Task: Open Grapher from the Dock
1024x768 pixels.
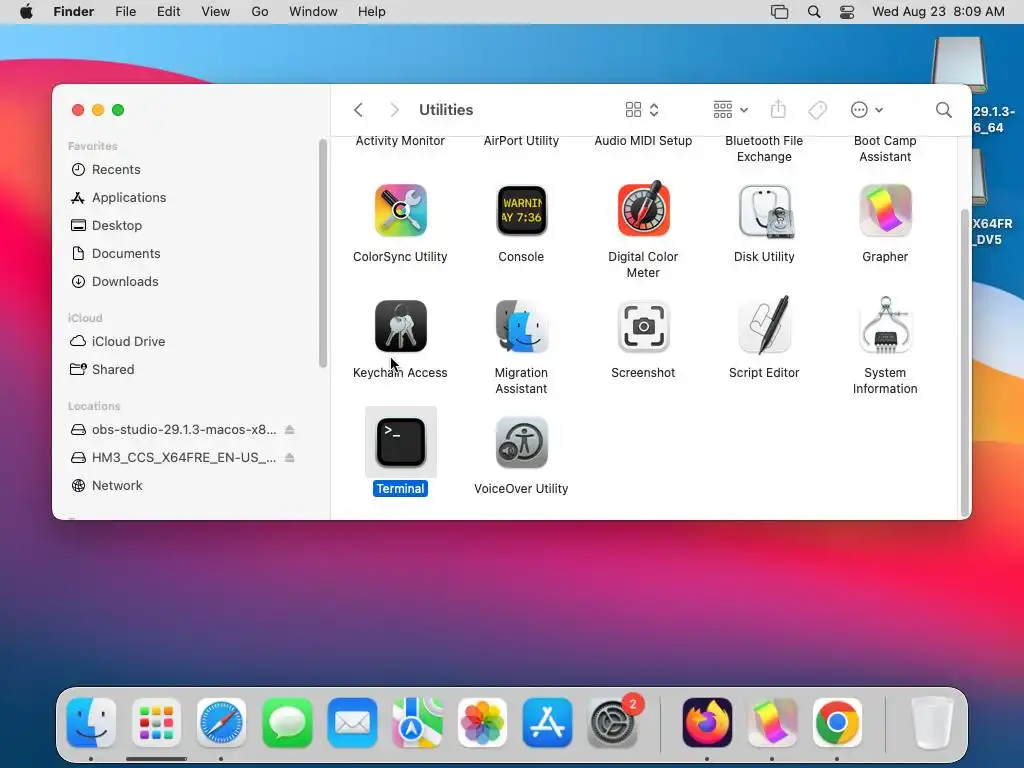Action: point(773,723)
